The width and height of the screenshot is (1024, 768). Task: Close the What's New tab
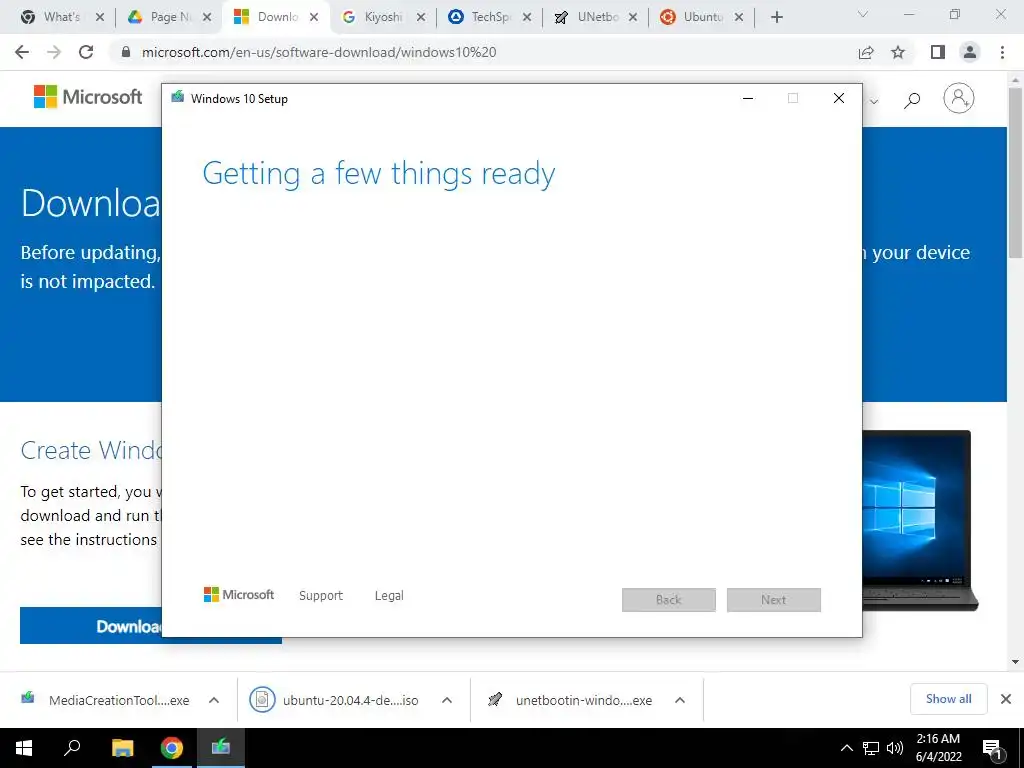click(99, 18)
